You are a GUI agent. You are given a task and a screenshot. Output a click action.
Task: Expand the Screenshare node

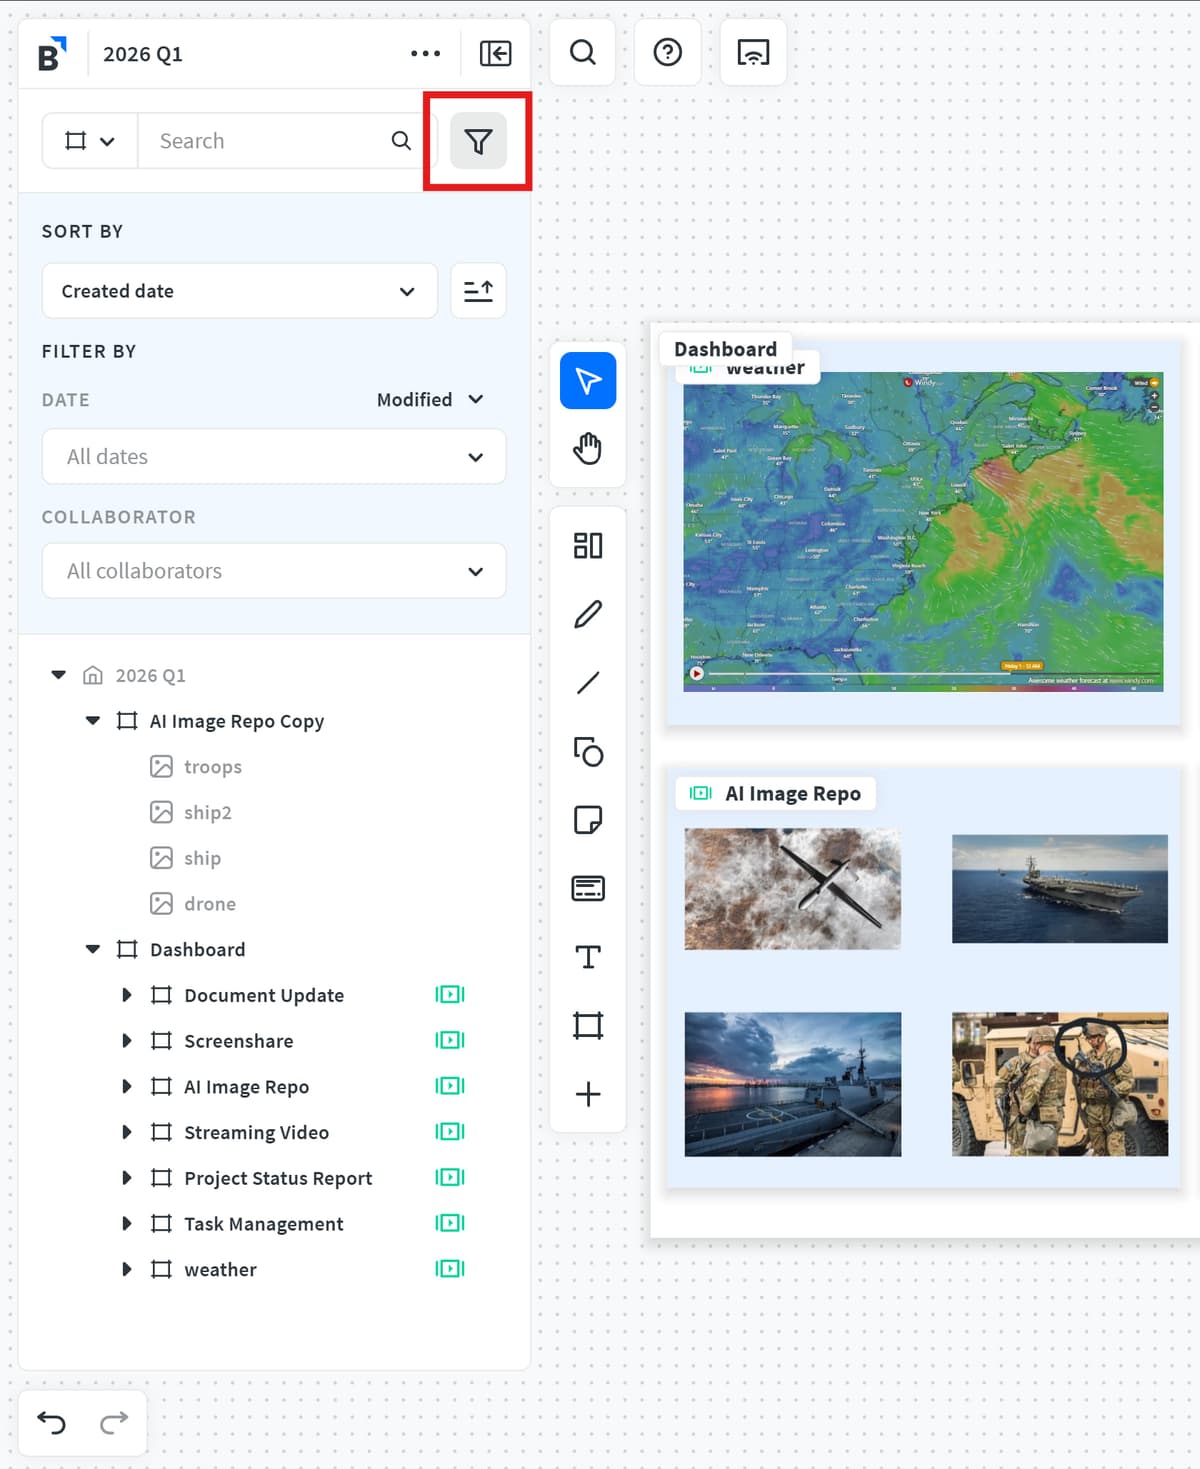[x=127, y=1041]
